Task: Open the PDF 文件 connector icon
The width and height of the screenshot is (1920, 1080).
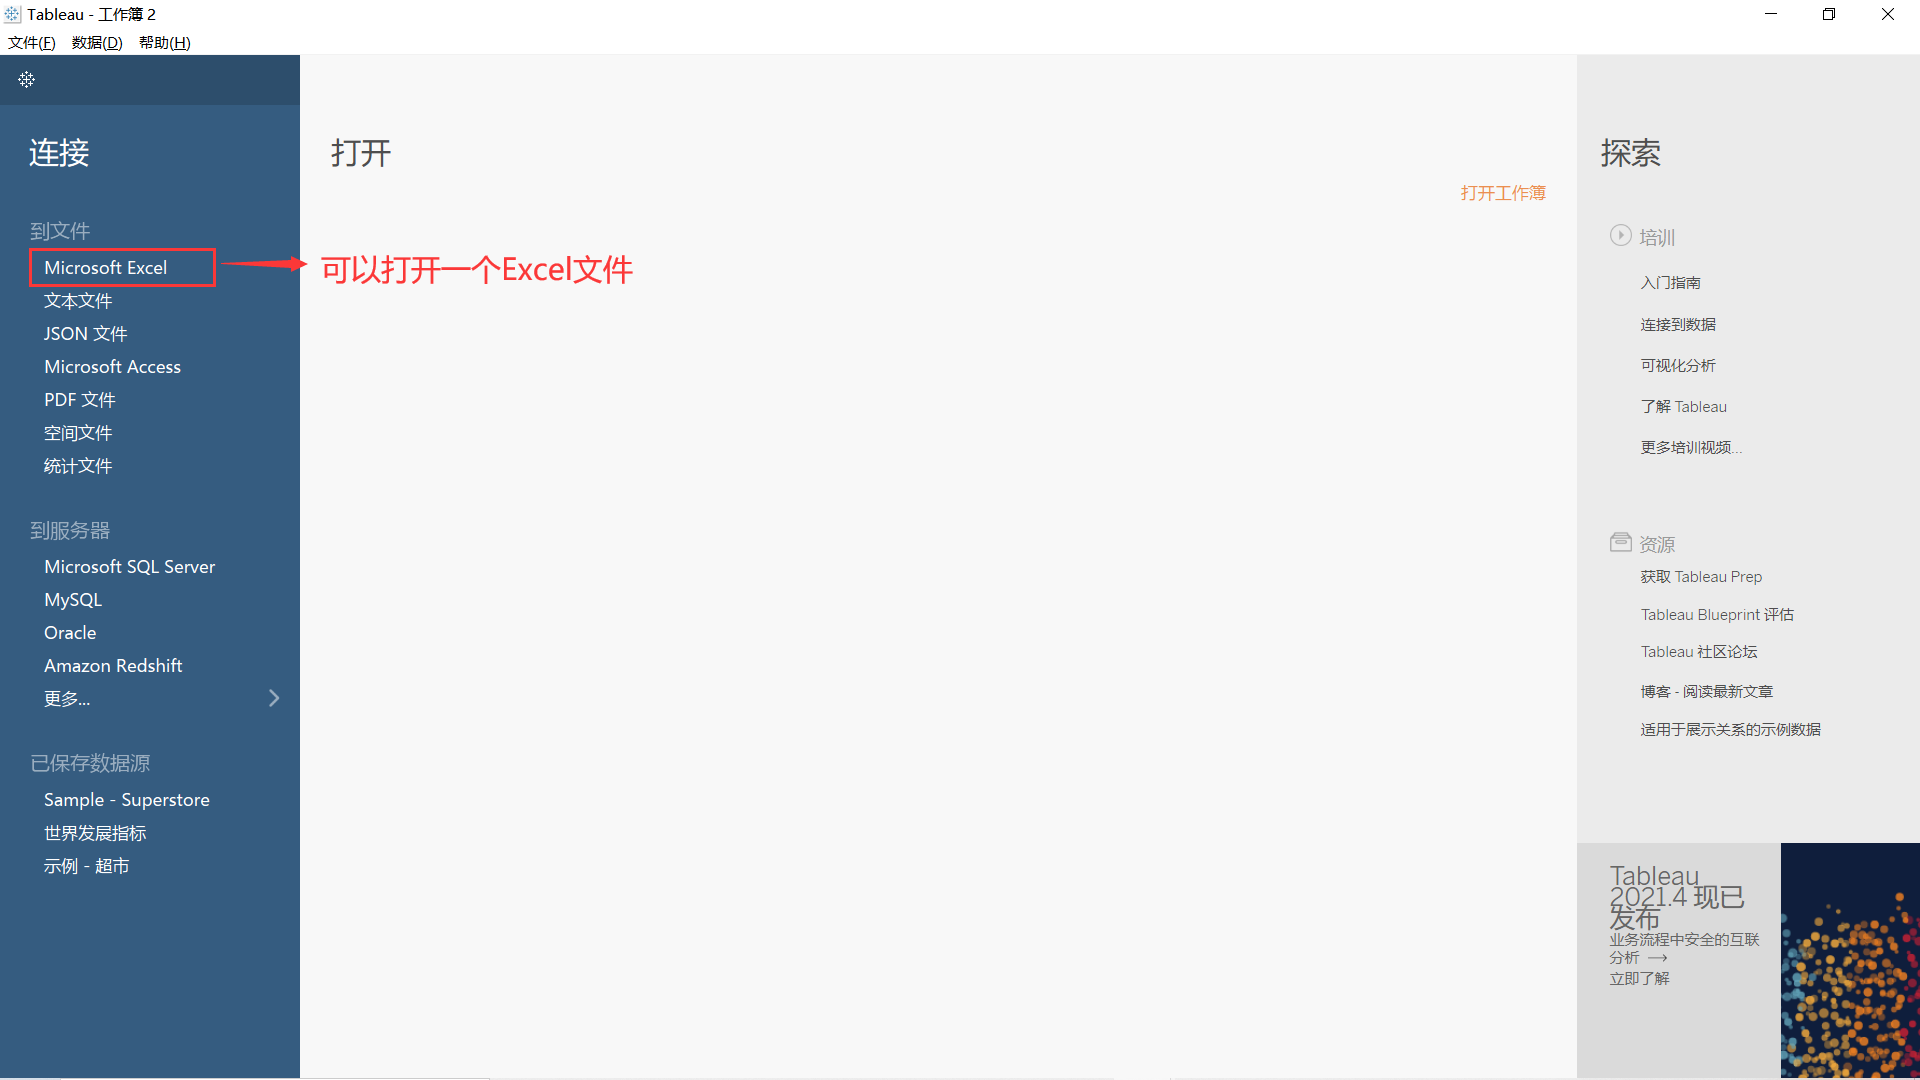Action: [78, 398]
